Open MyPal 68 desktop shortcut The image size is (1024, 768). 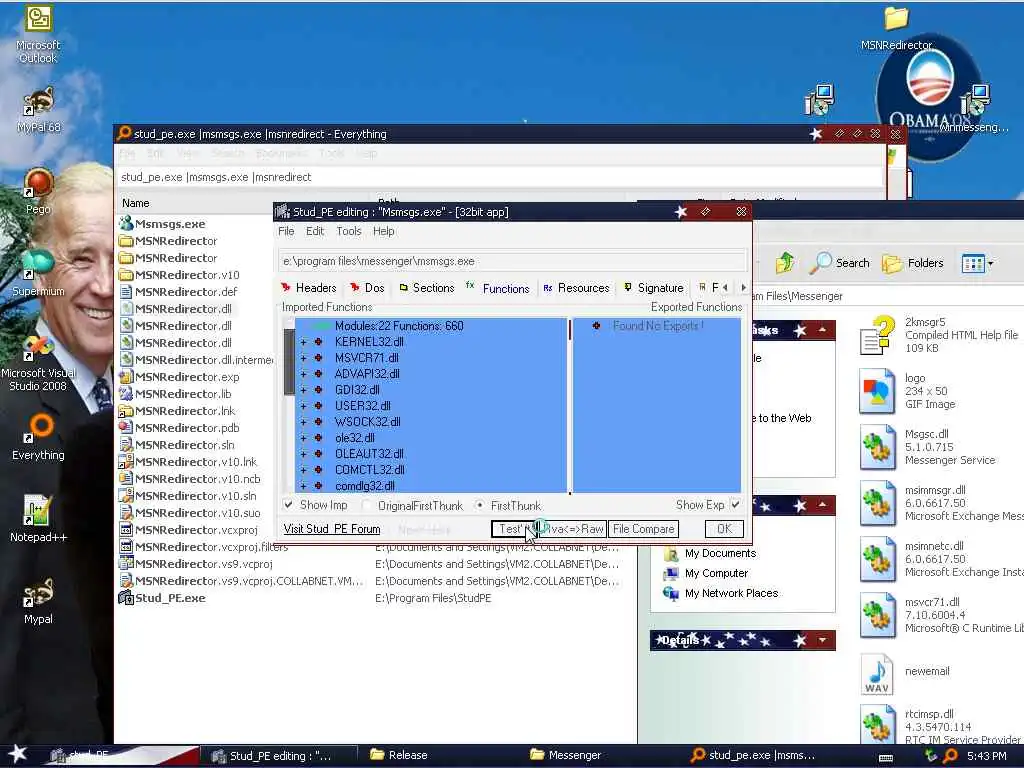coord(38,110)
